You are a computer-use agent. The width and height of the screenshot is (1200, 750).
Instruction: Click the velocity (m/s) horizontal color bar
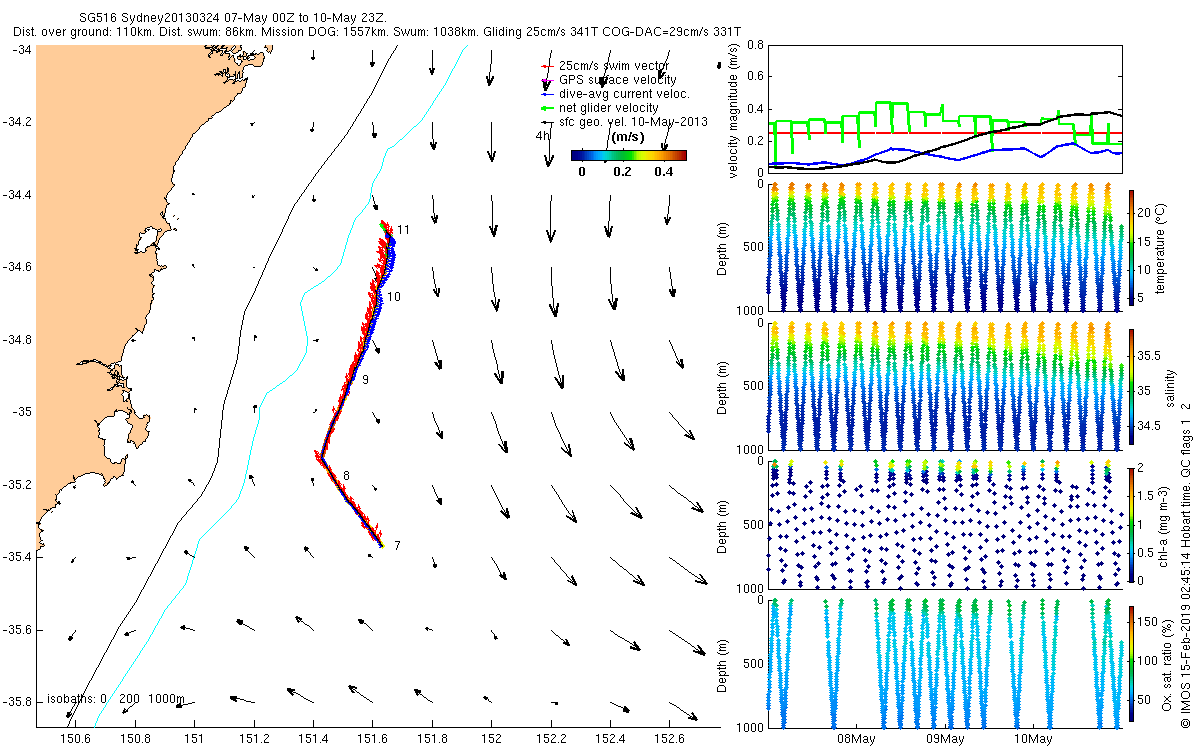click(x=629, y=155)
